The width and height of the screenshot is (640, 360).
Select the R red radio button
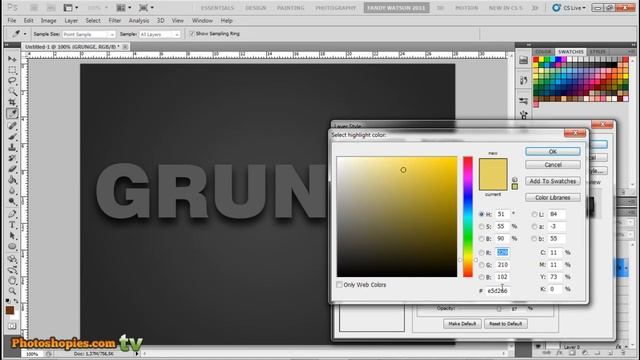pyautogui.click(x=482, y=253)
